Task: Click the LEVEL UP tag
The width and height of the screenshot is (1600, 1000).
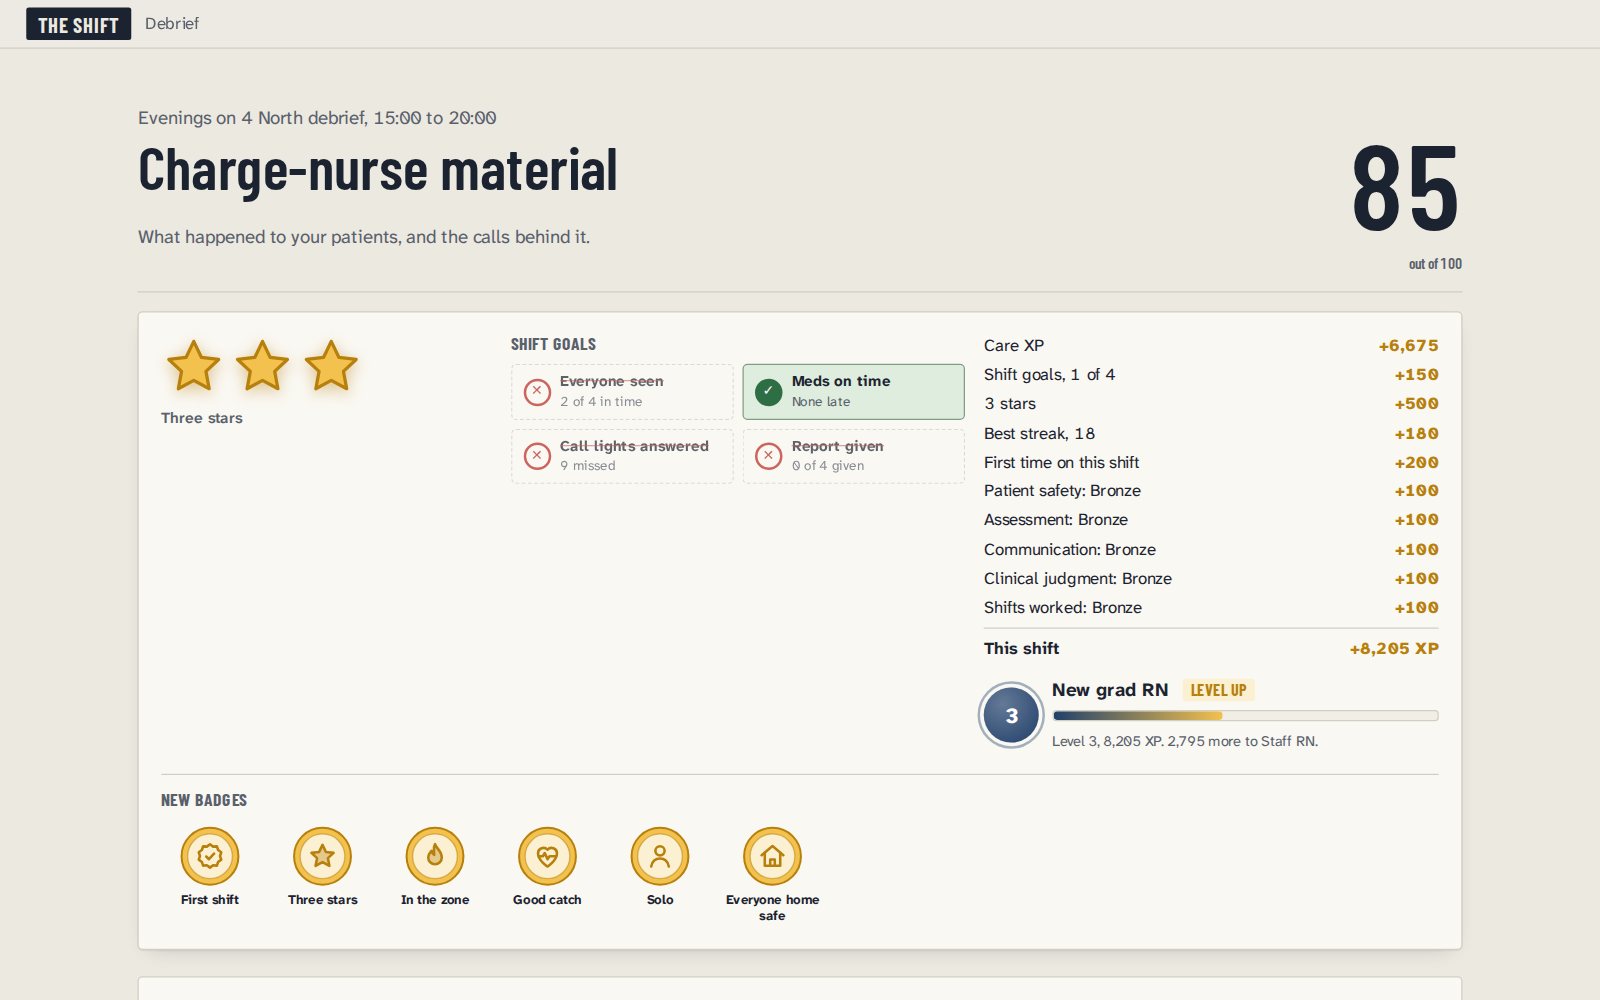Action: click(1218, 690)
